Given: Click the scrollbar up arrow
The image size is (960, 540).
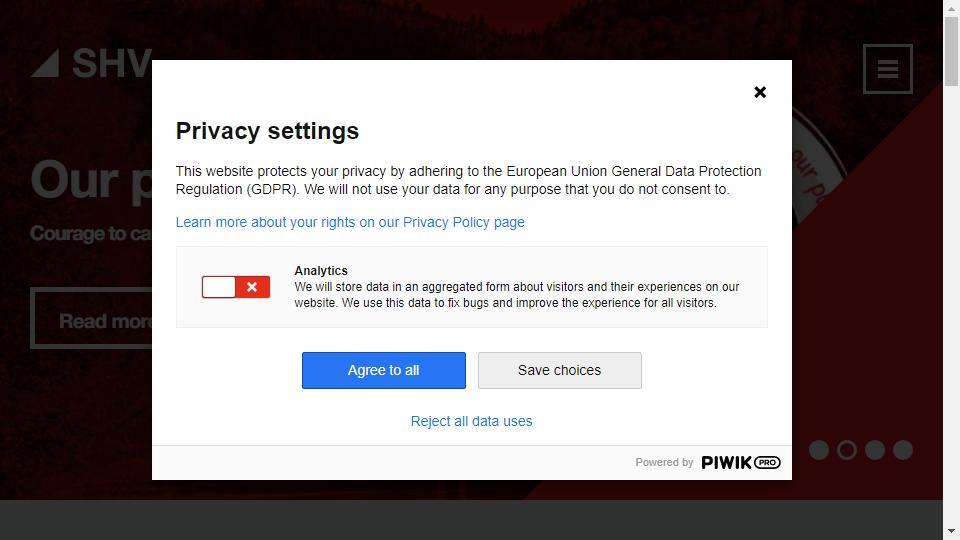Looking at the screenshot, I should 951,8.
